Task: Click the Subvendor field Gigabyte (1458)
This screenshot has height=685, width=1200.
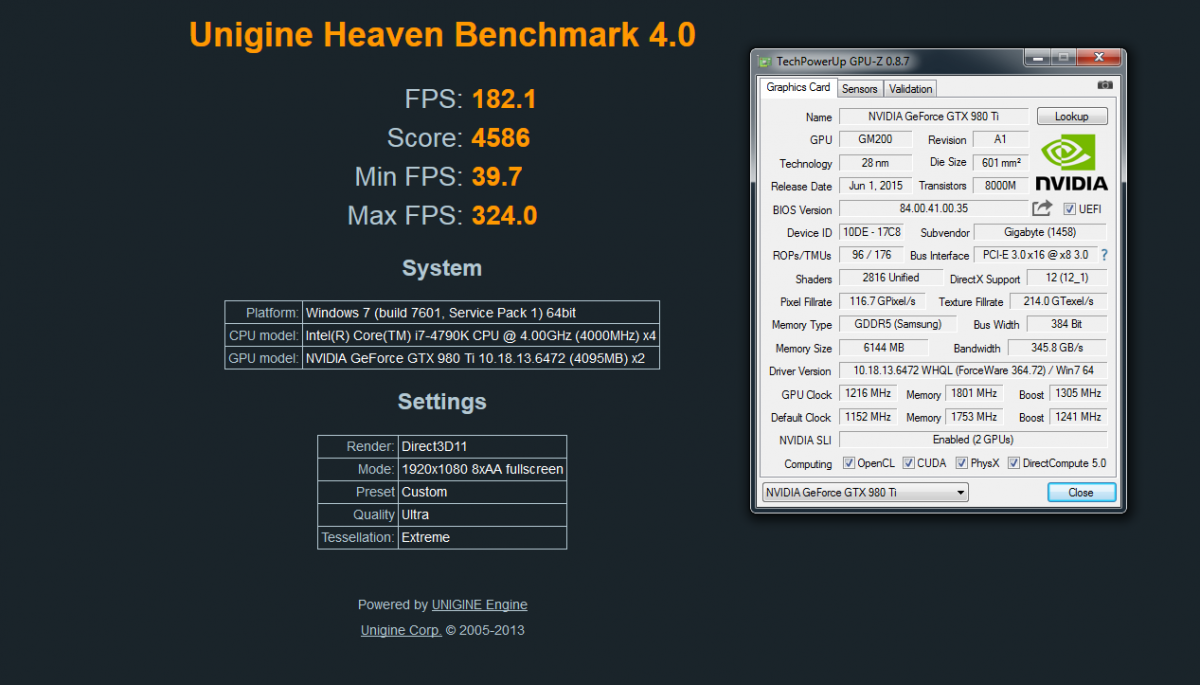Action: [x=1041, y=232]
